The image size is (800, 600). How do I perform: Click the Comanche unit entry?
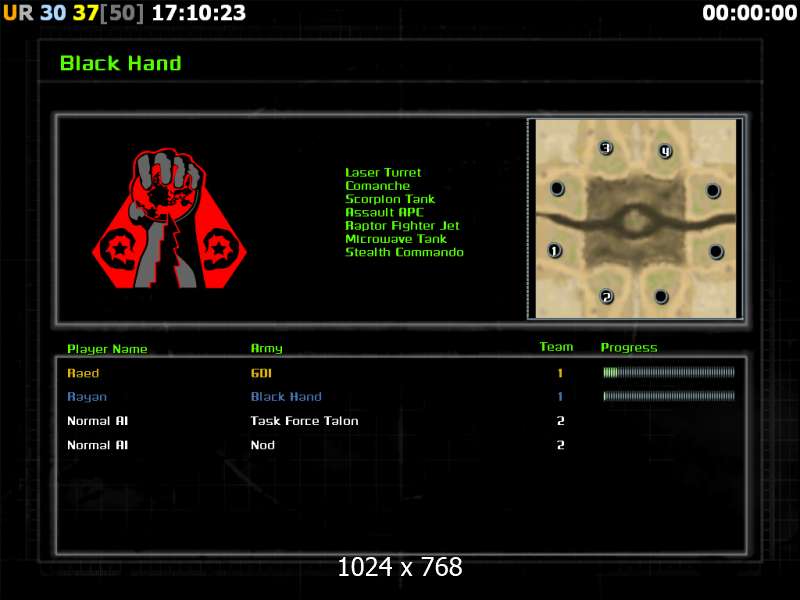click(378, 186)
